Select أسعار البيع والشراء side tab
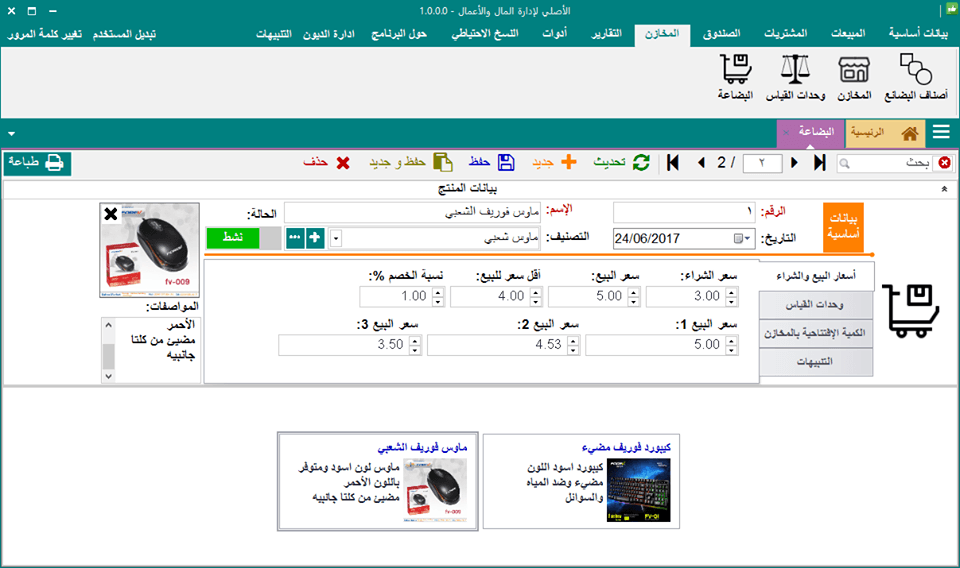Screen dimensions: 960x568 816,277
